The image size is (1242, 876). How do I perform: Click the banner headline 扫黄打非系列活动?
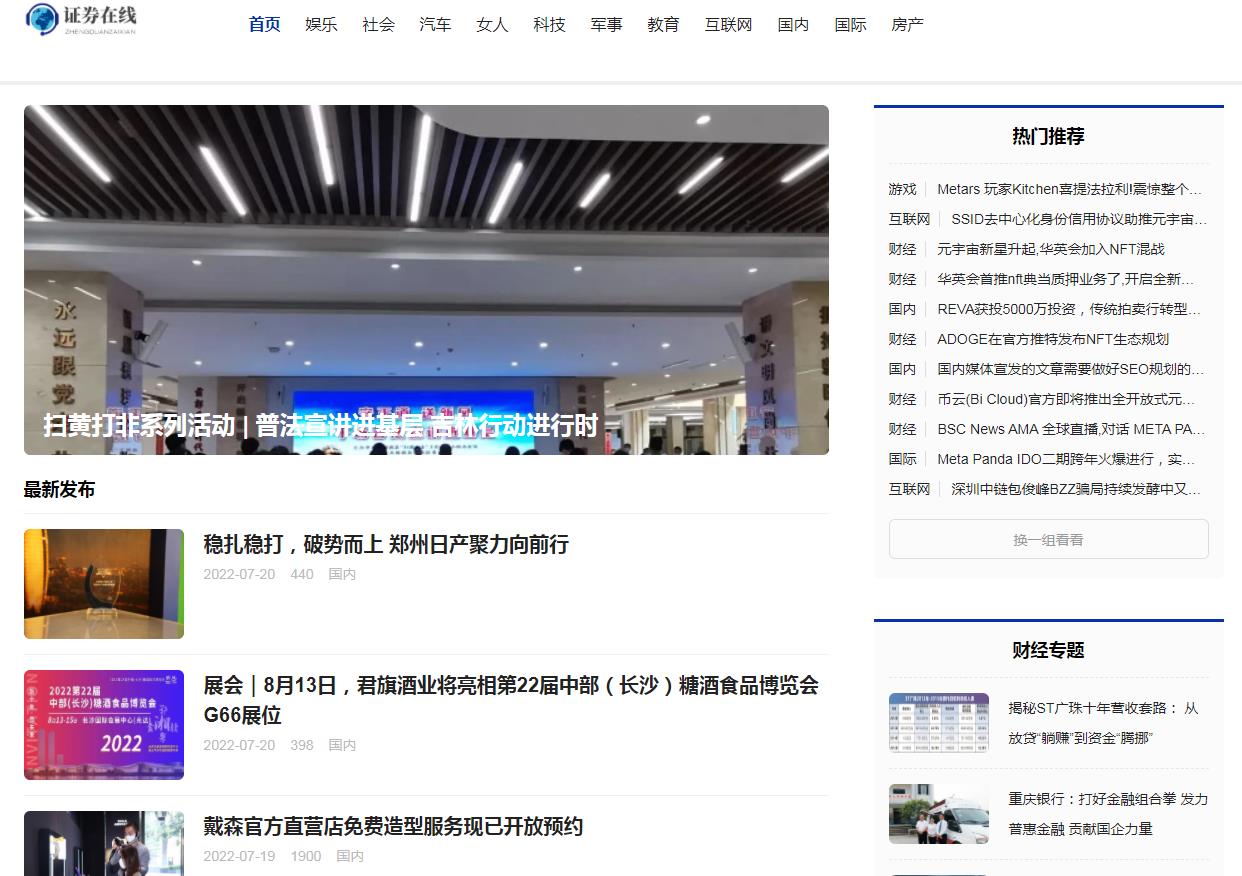(320, 426)
